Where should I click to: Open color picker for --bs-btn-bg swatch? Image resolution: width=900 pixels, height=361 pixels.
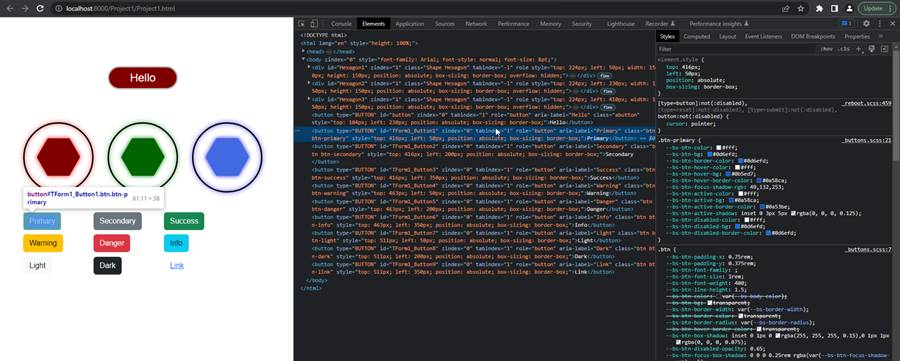point(710,154)
